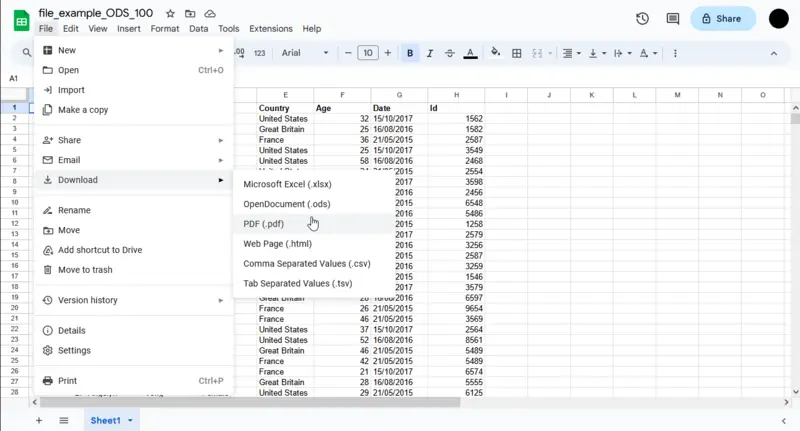Download as Comma Separated Values (.csv)
800x431 pixels.
point(313,263)
